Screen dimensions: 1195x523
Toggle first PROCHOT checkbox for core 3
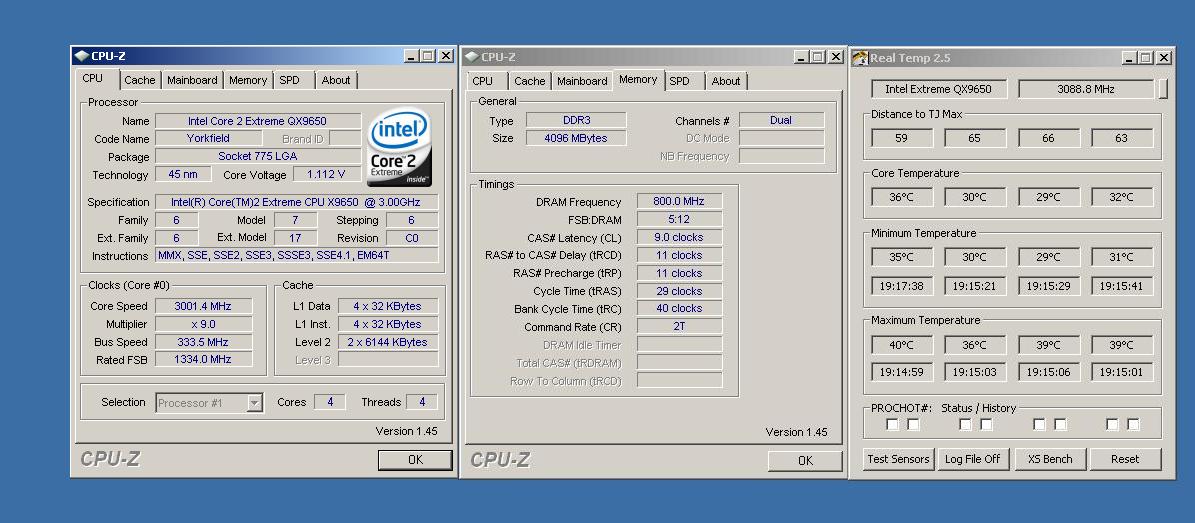click(1113, 424)
